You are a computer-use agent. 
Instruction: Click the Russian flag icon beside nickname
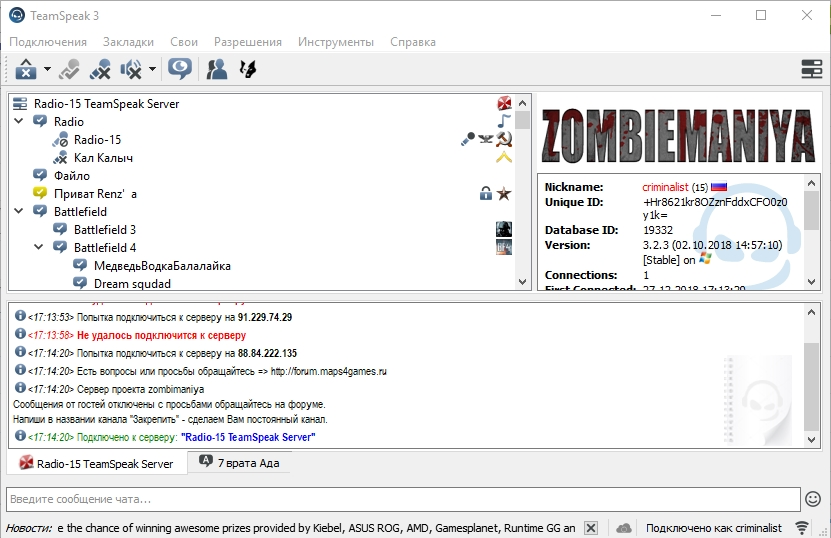[x=719, y=187]
